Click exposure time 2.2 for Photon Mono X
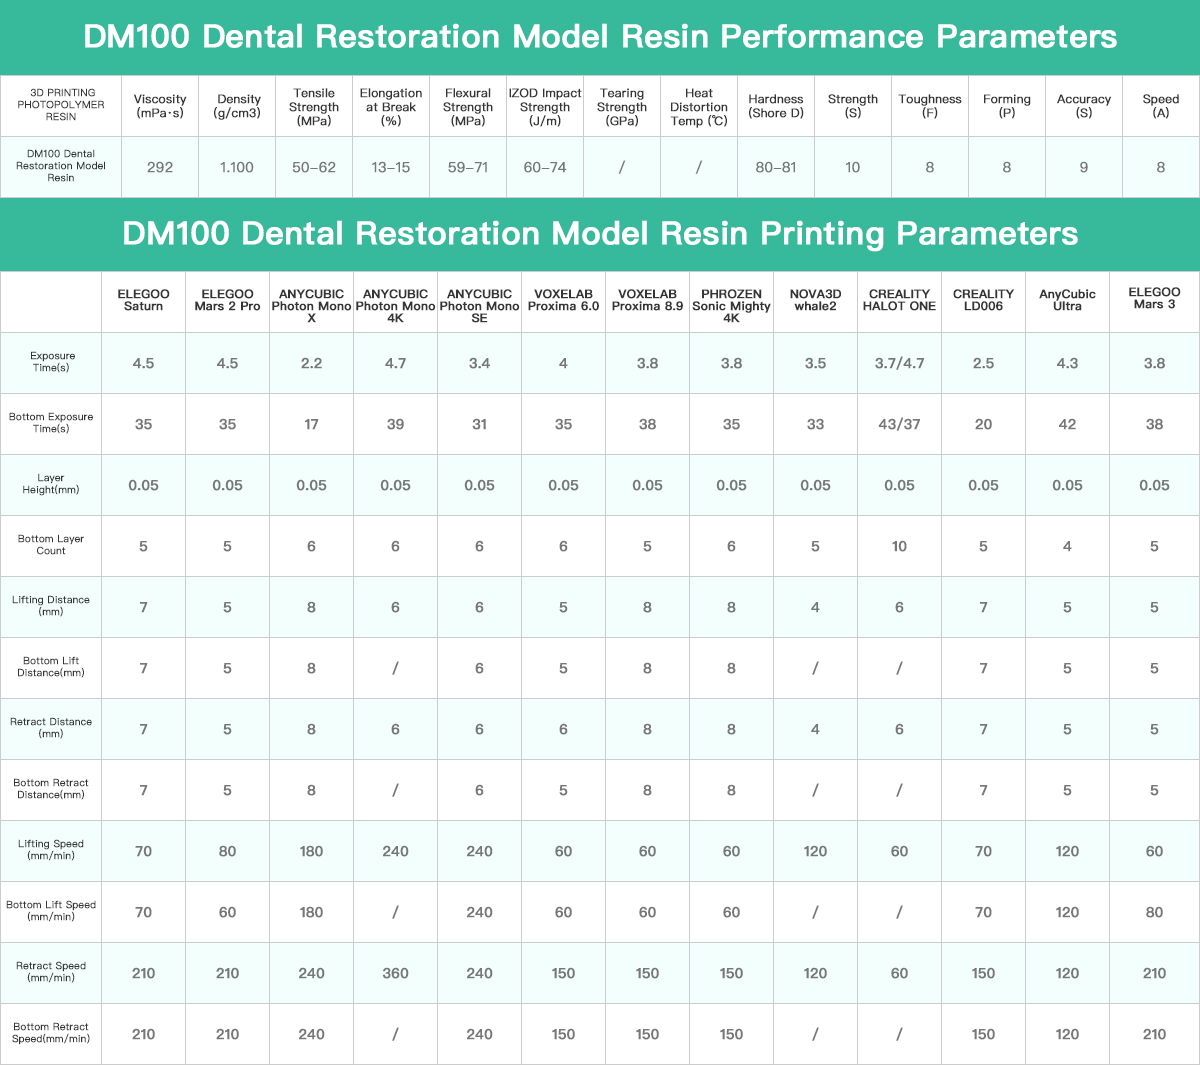 [312, 363]
